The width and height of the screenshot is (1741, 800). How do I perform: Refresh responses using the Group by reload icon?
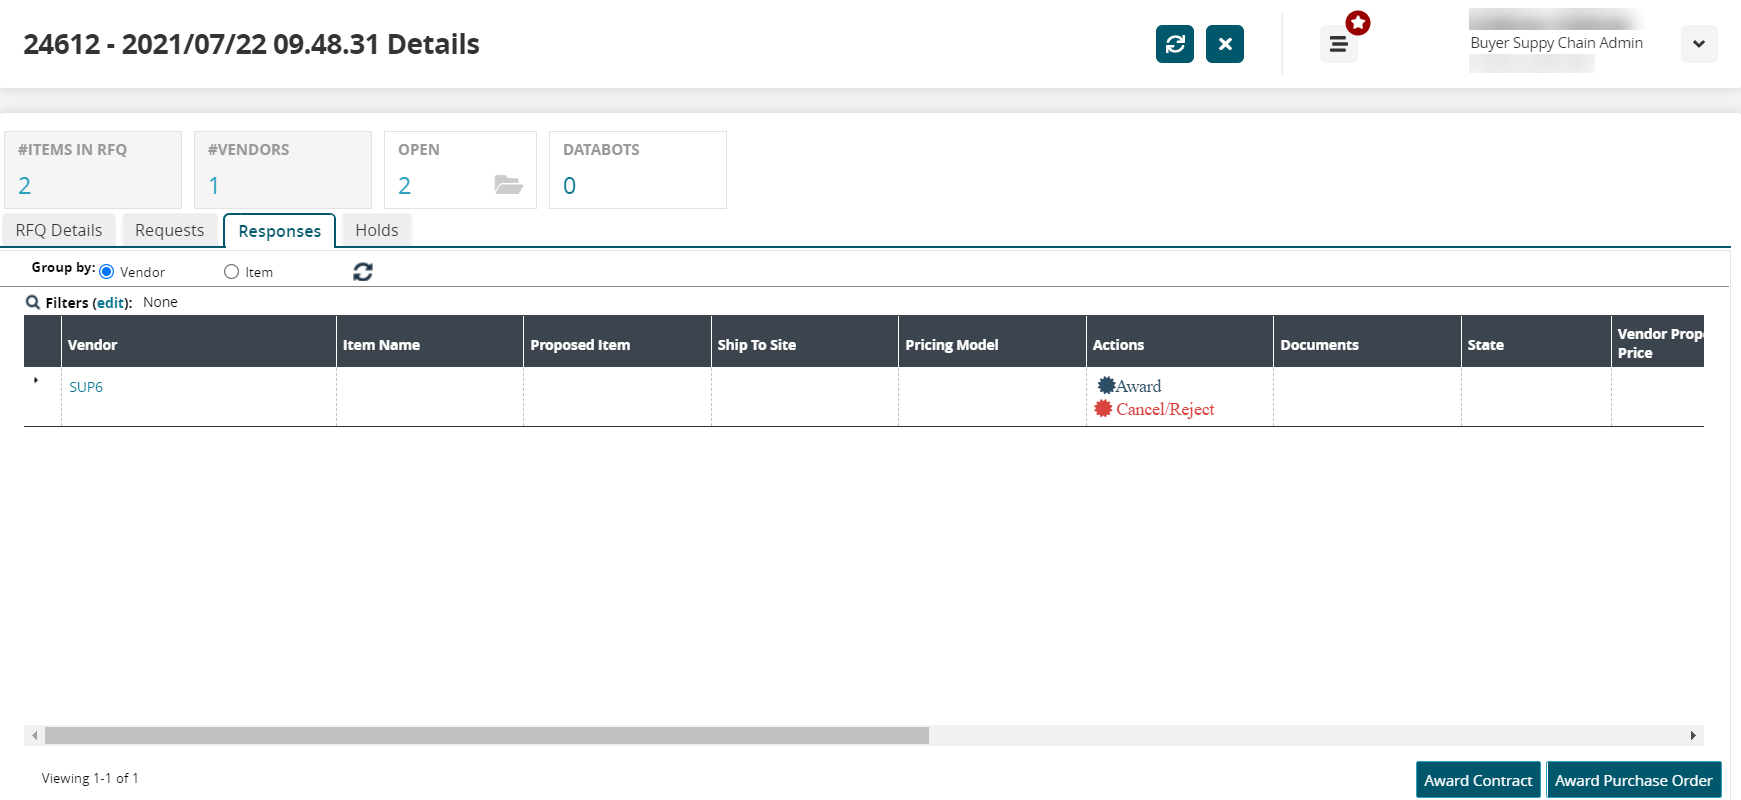point(363,272)
